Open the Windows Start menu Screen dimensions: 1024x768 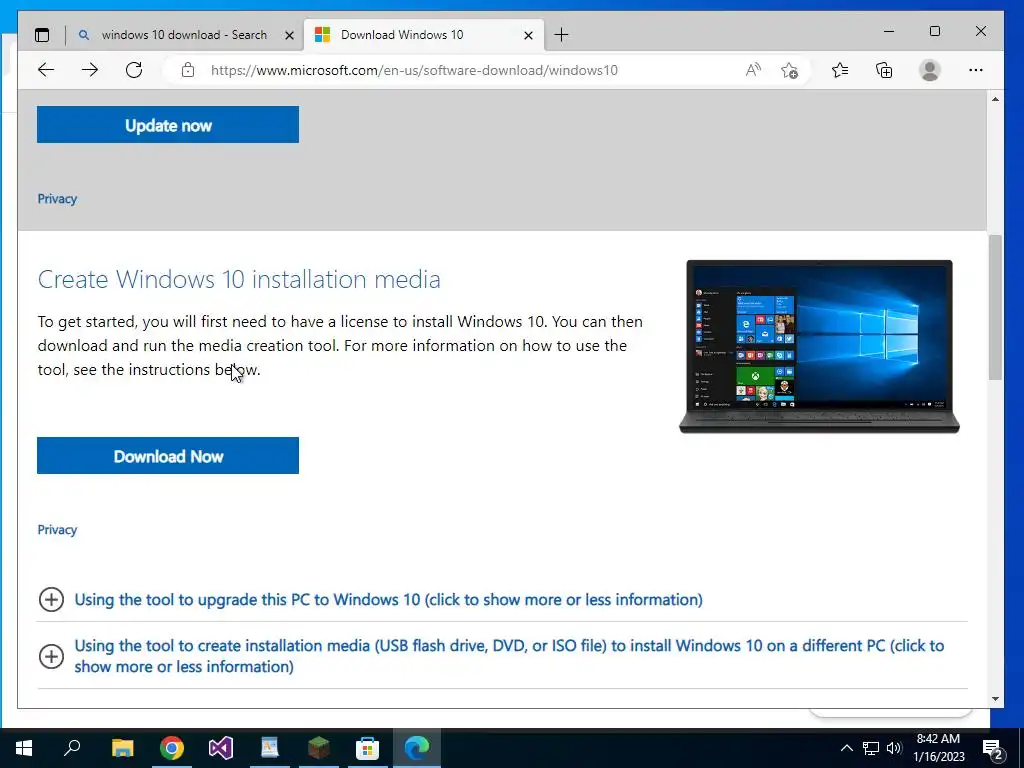pos(24,748)
